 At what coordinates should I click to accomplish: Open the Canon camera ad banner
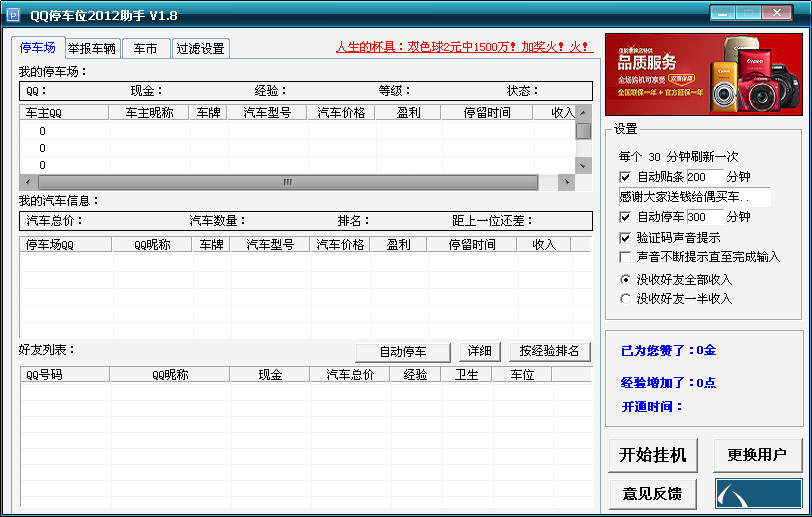click(702, 76)
